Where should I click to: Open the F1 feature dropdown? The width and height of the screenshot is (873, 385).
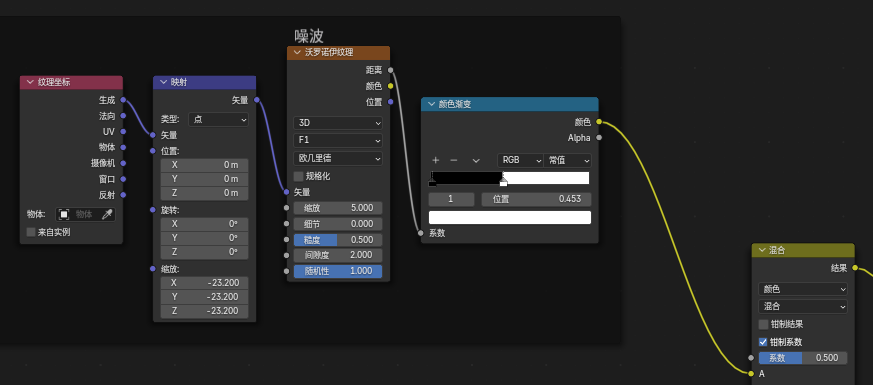tap(338, 140)
